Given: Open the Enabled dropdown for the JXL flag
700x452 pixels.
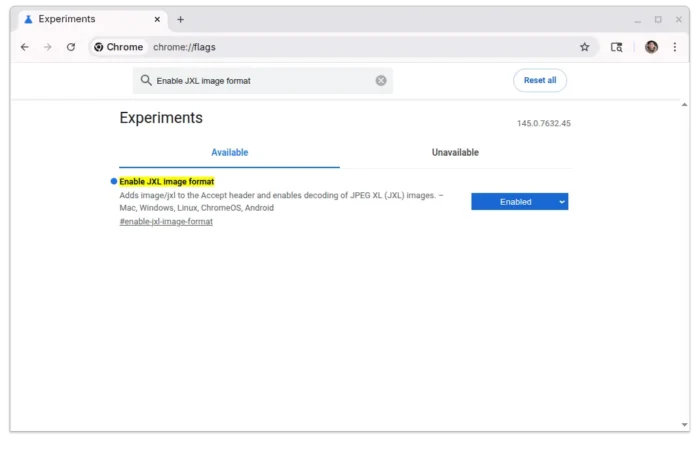Looking at the screenshot, I should point(519,202).
